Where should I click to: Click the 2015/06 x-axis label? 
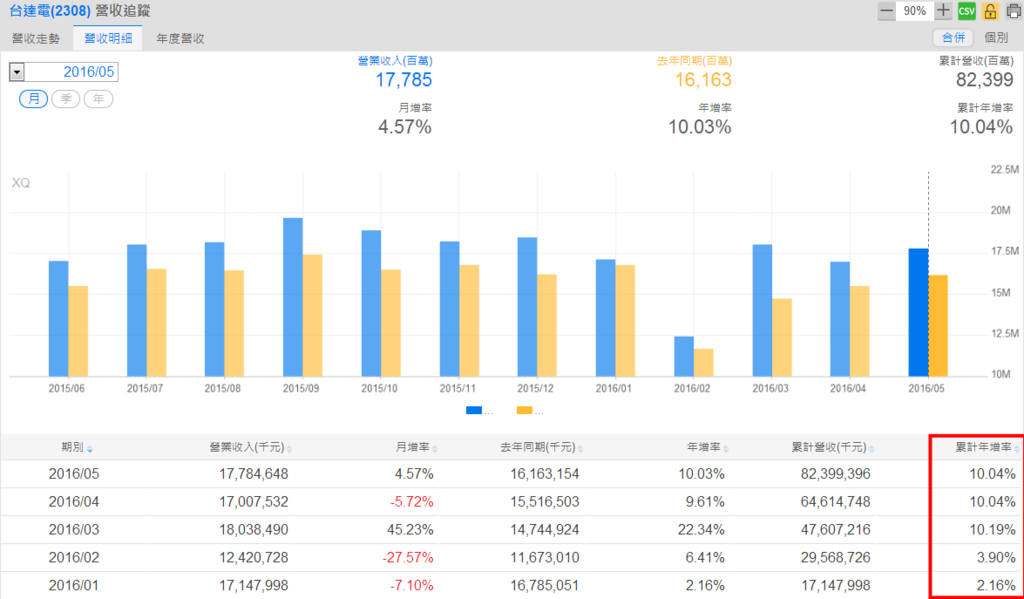(x=67, y=388)
